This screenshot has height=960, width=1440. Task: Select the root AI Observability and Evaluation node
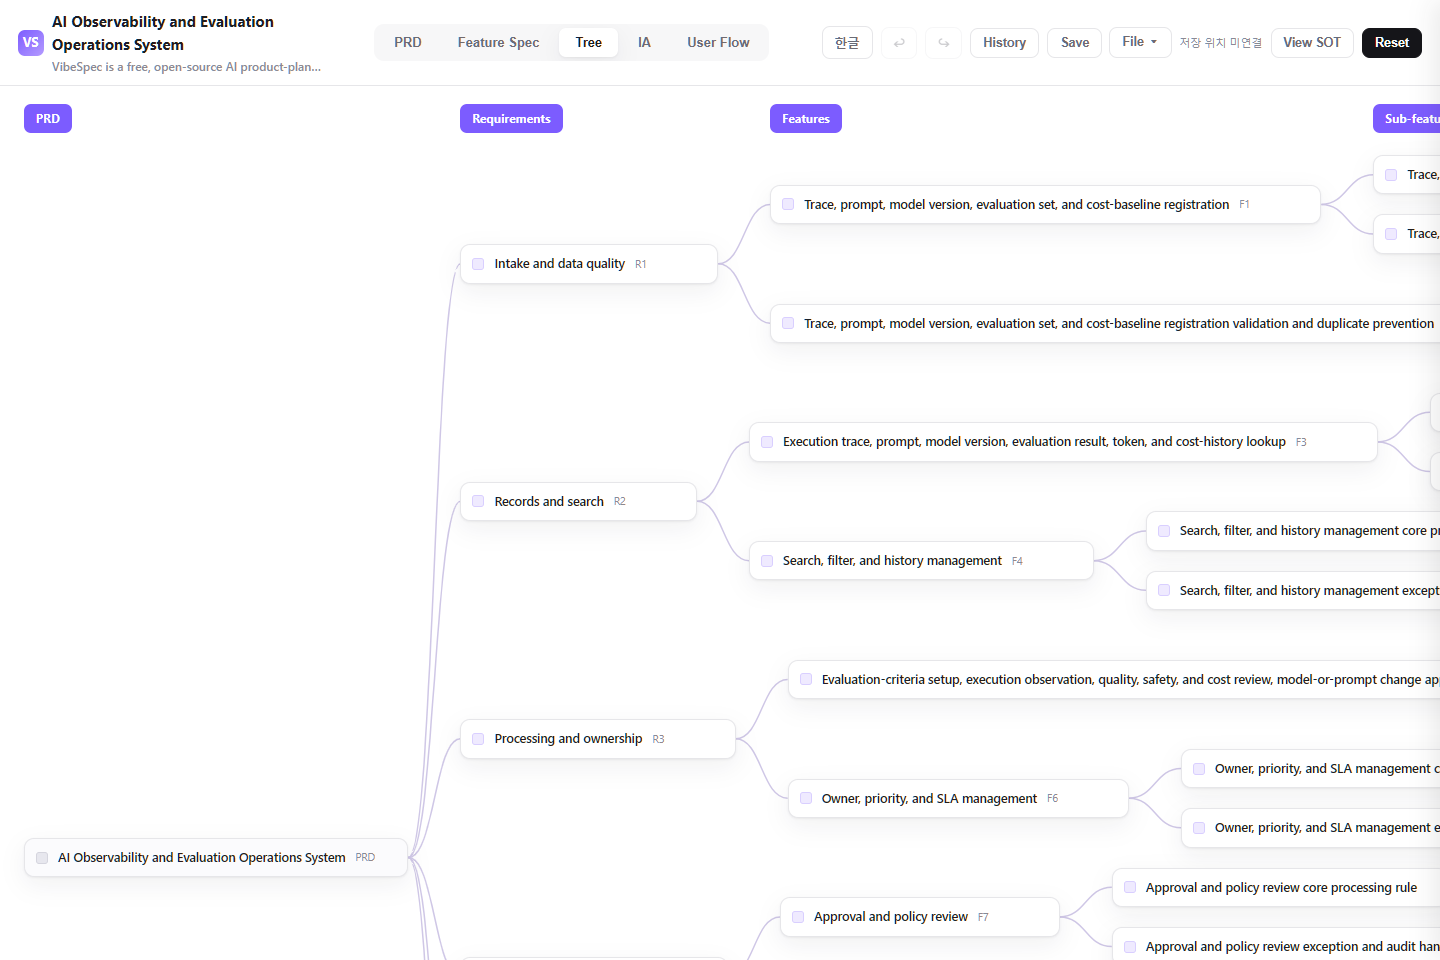216,858
